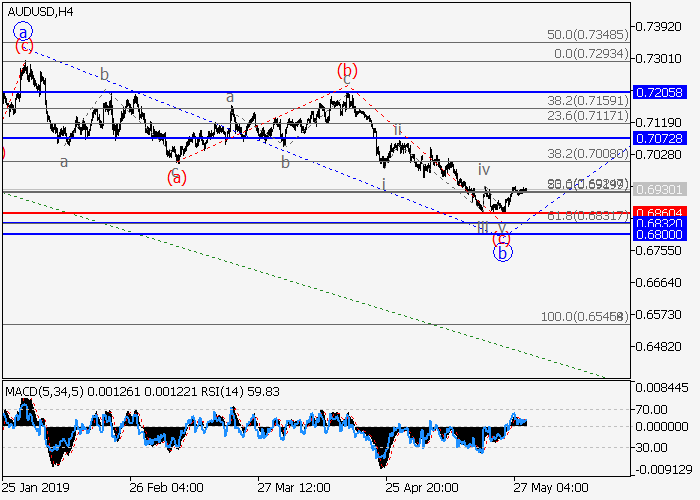
Task: Click the red (b) wave label at the peak
Action: click(x=347, y=71)
